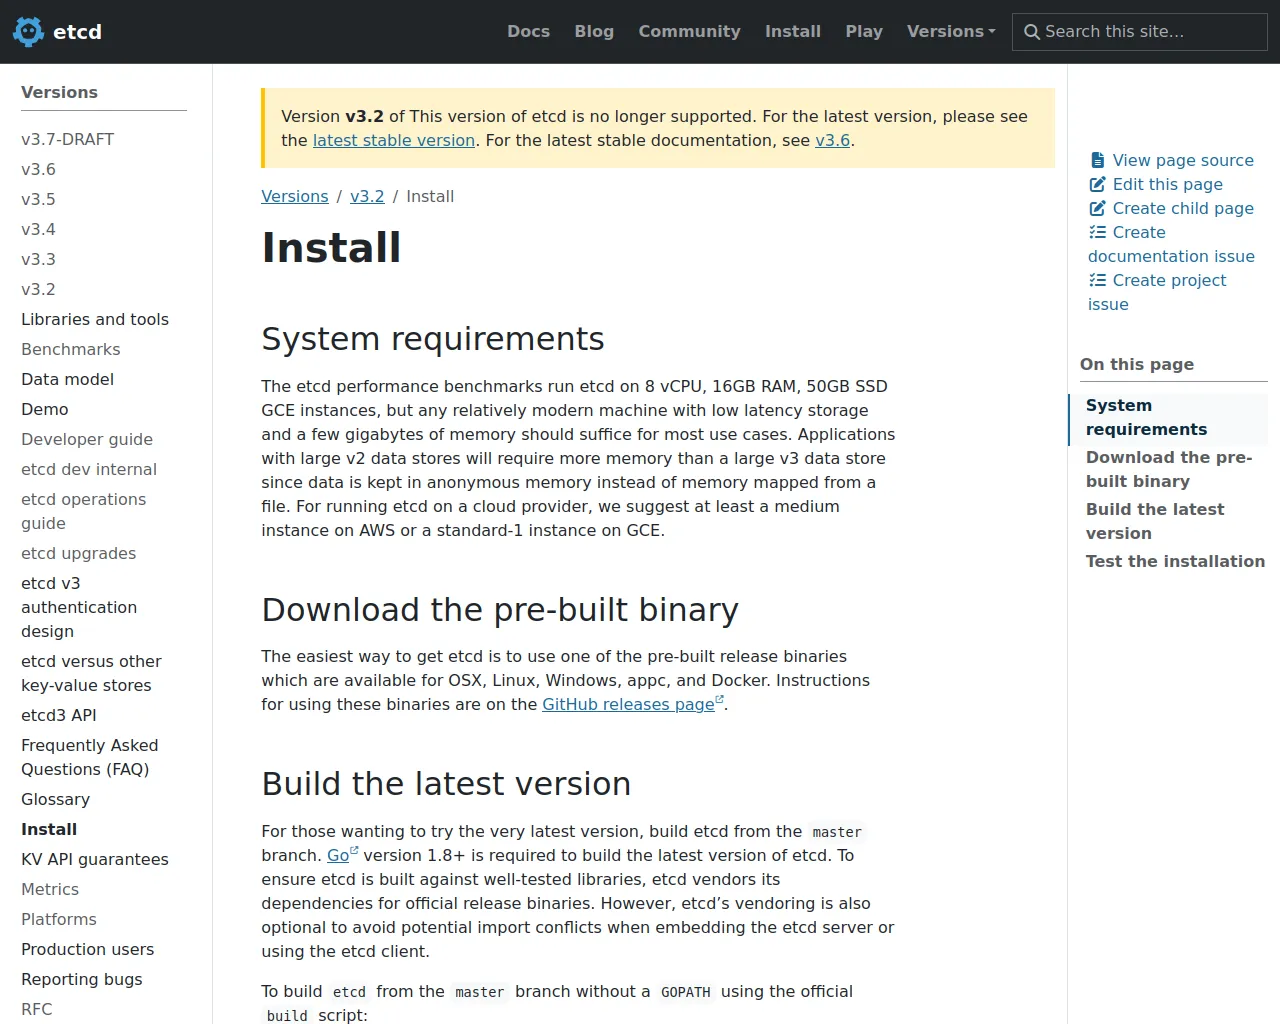Open the Community page from the navbar
The height and width of the screenshot is (1024, 1280).
[x=689, y=31]
